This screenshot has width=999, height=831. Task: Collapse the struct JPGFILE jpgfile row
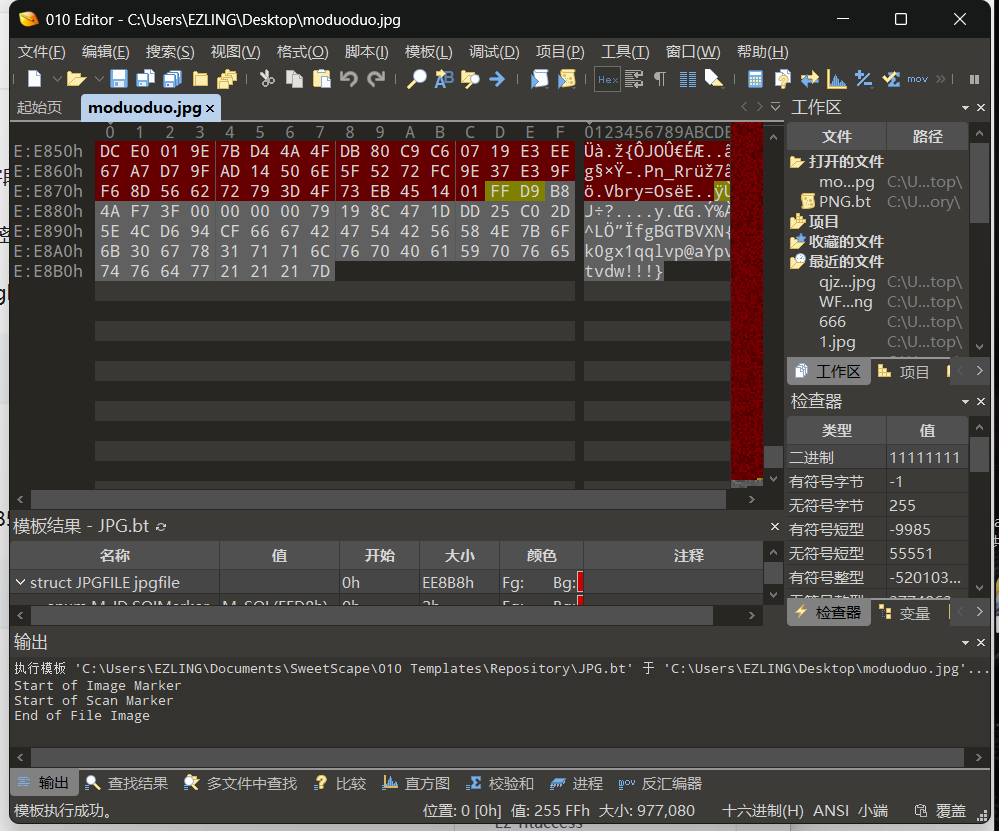20,582
